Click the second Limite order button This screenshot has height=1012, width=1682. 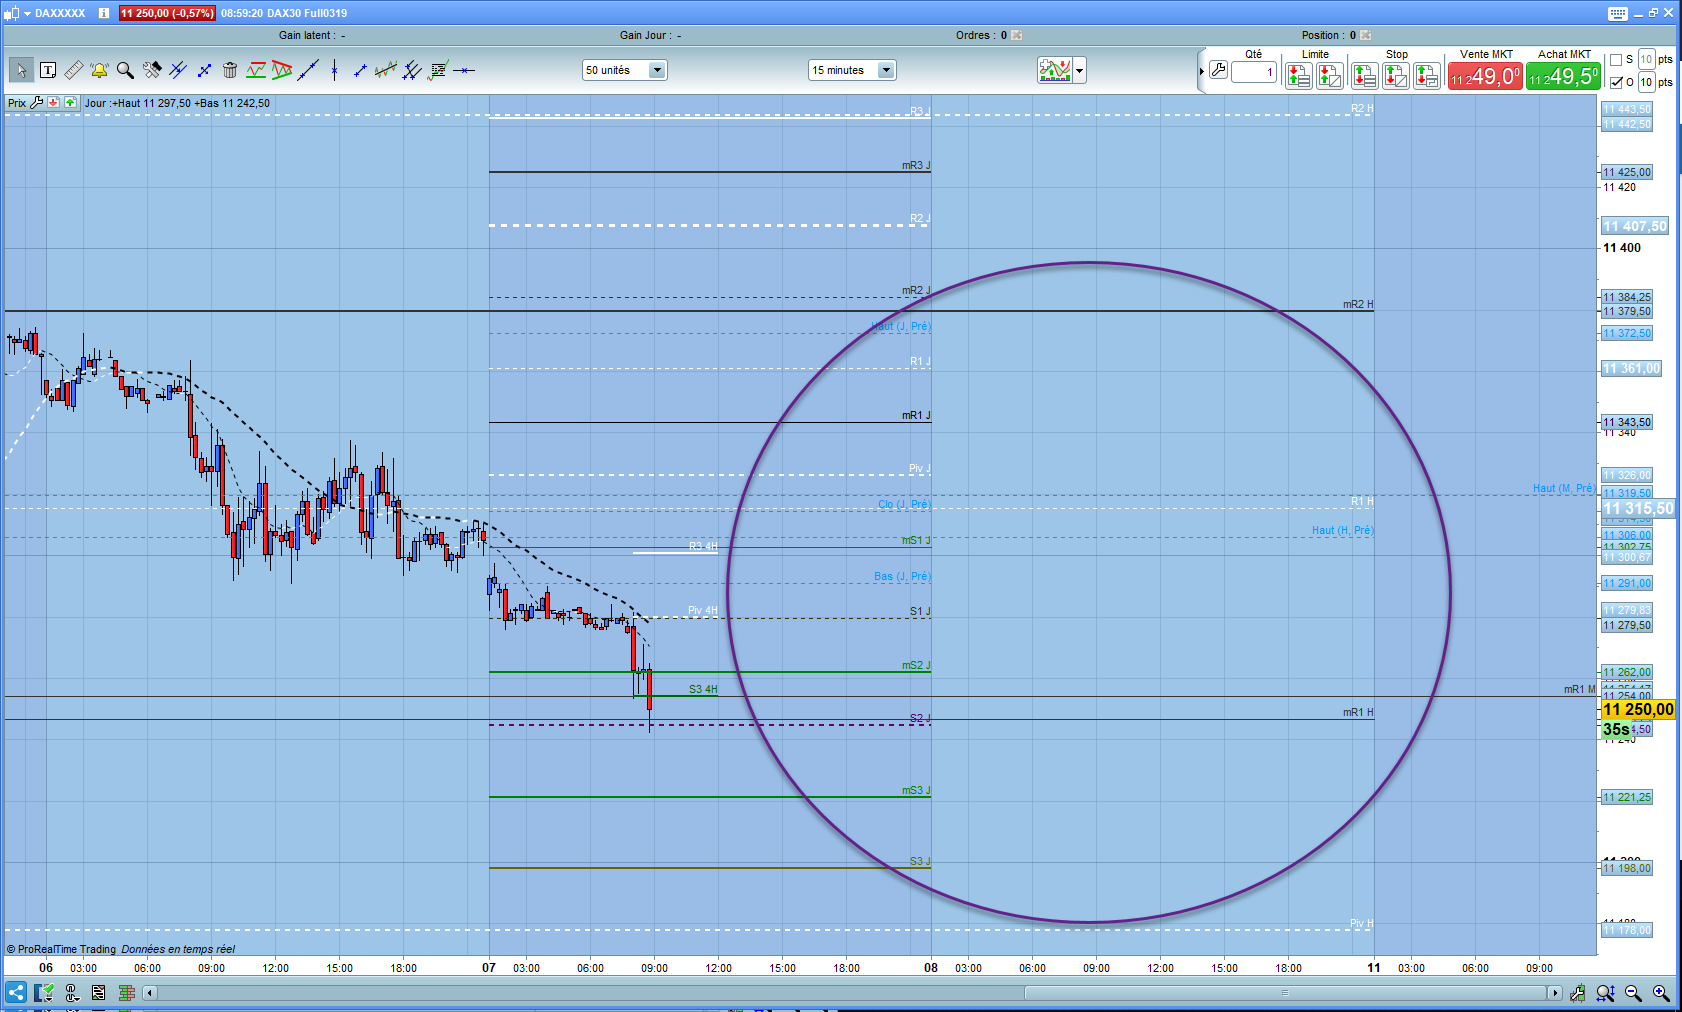click(1330, 76)
